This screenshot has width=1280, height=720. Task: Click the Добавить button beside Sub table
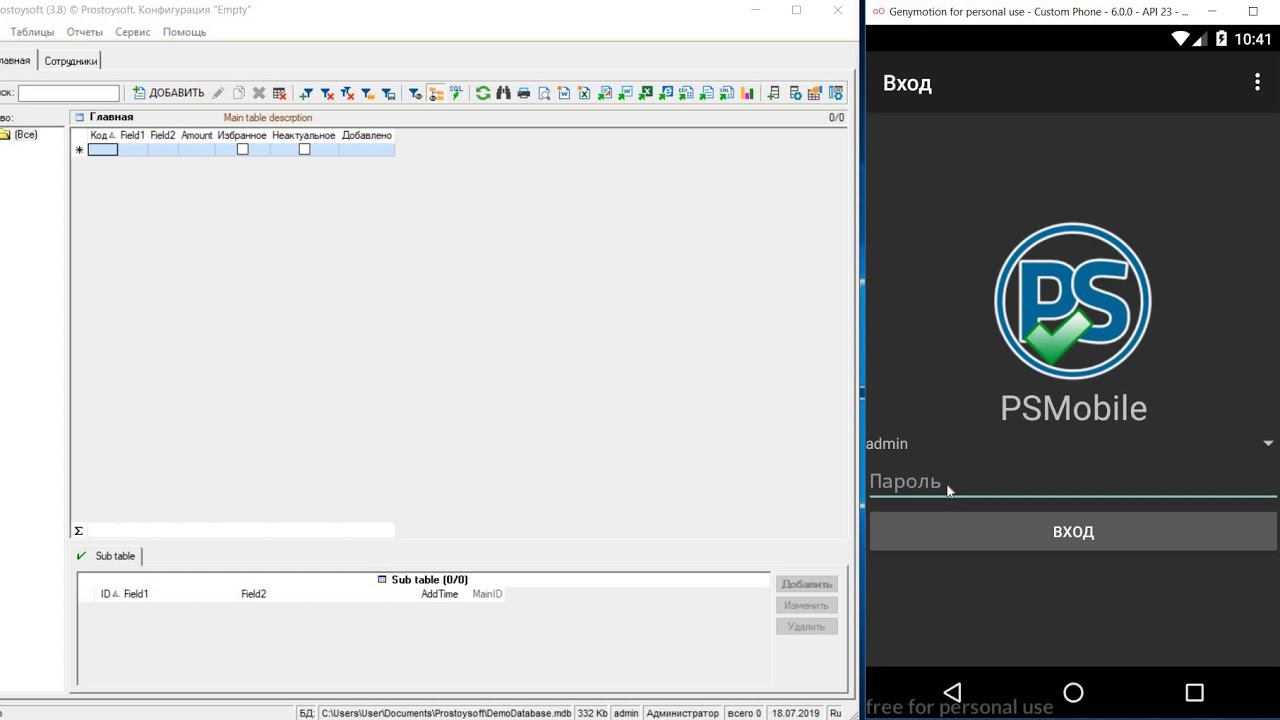click(807, 584)
